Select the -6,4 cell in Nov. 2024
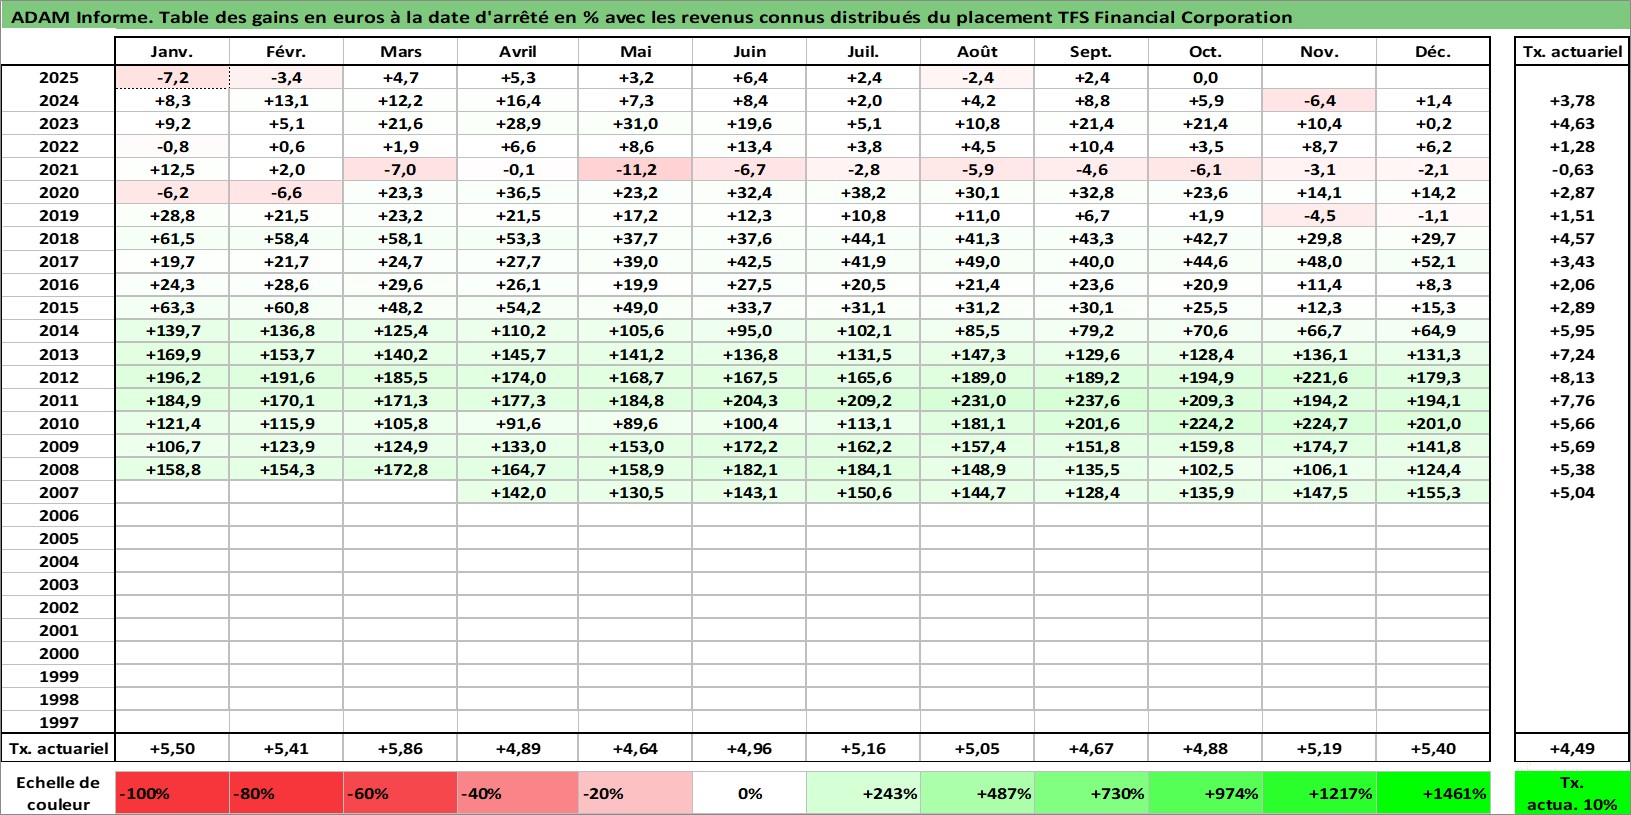Viewport: 1631px width, 815px height. (1319, 100)
